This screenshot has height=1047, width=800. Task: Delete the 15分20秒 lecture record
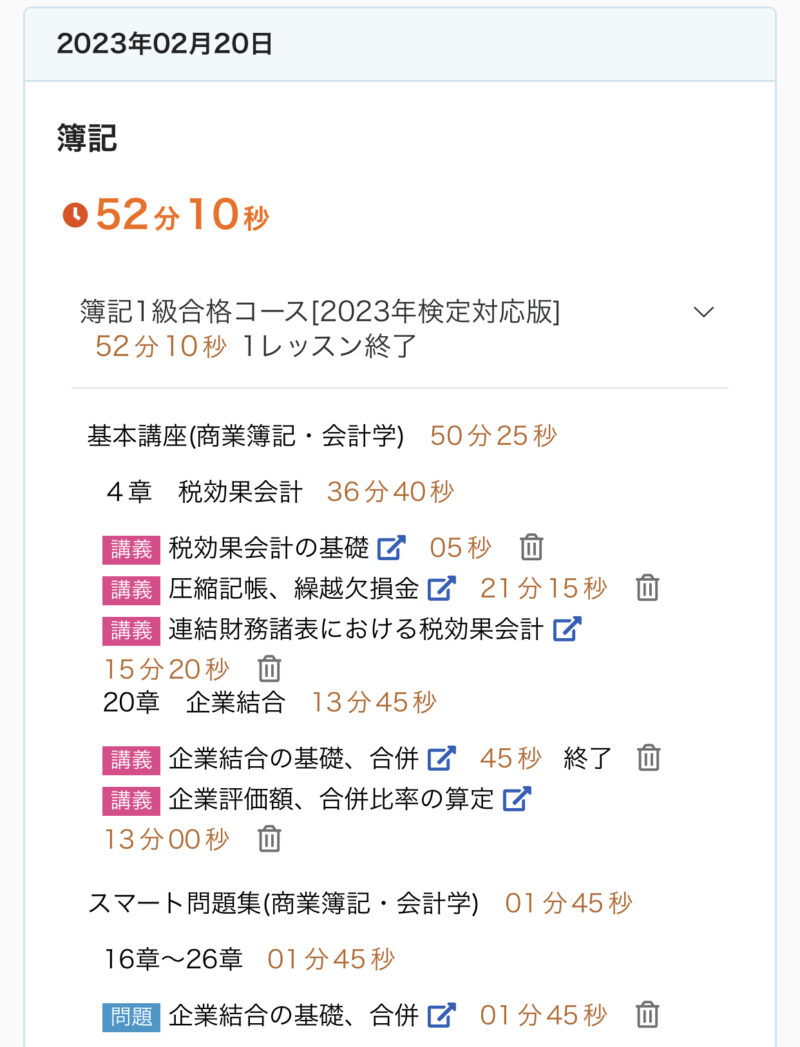point(270,669)
